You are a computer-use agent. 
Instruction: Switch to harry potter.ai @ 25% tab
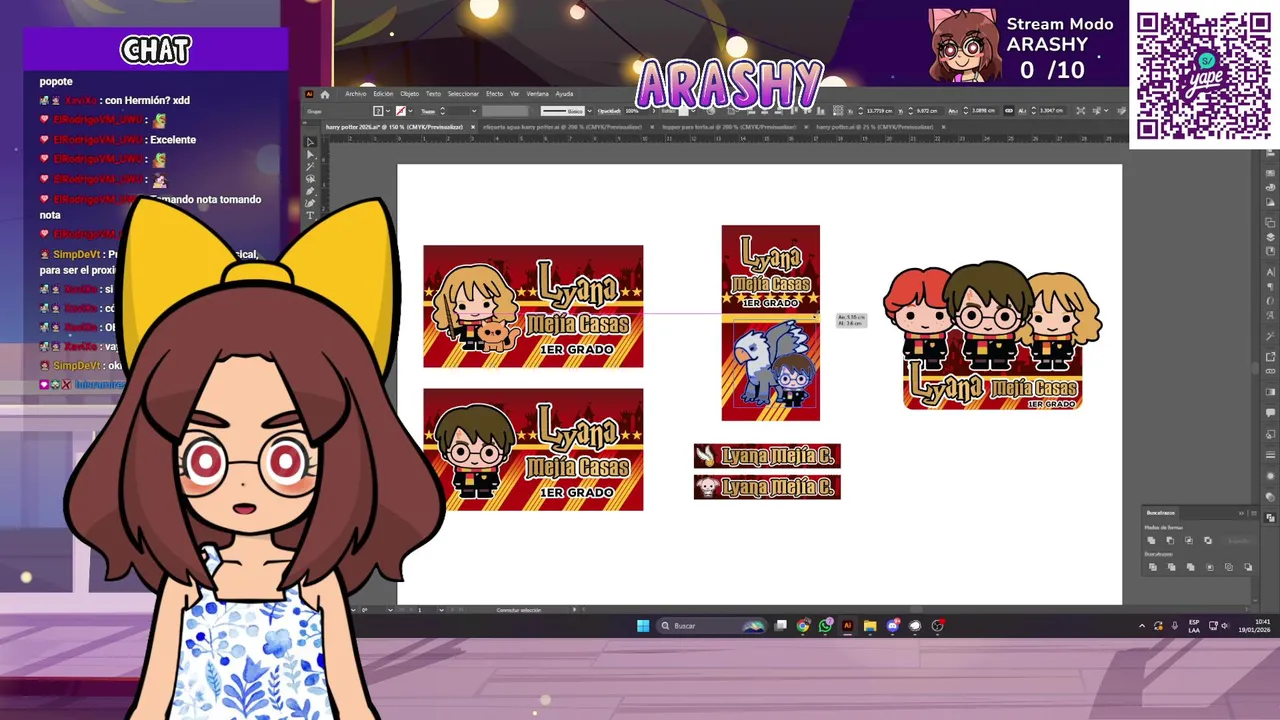[875, 127]
